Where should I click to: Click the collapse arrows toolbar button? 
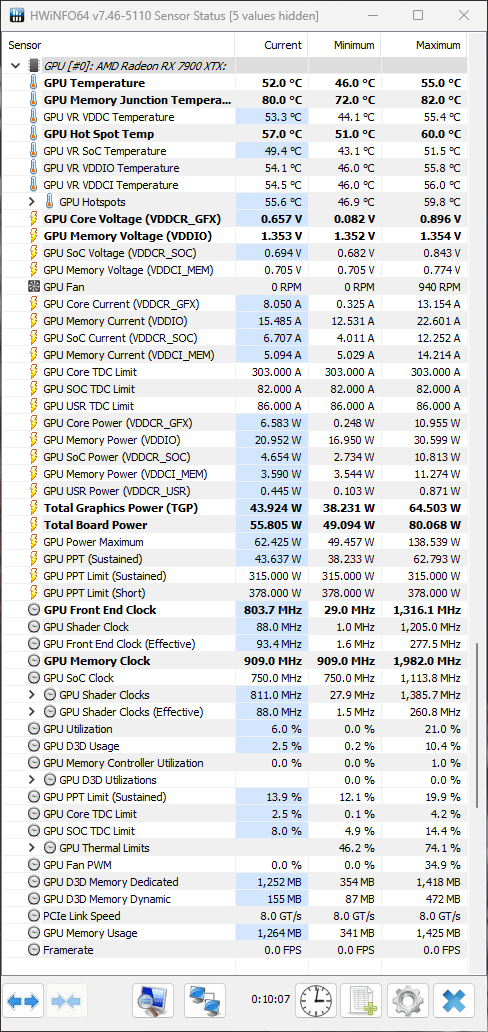click(66, 1000)
